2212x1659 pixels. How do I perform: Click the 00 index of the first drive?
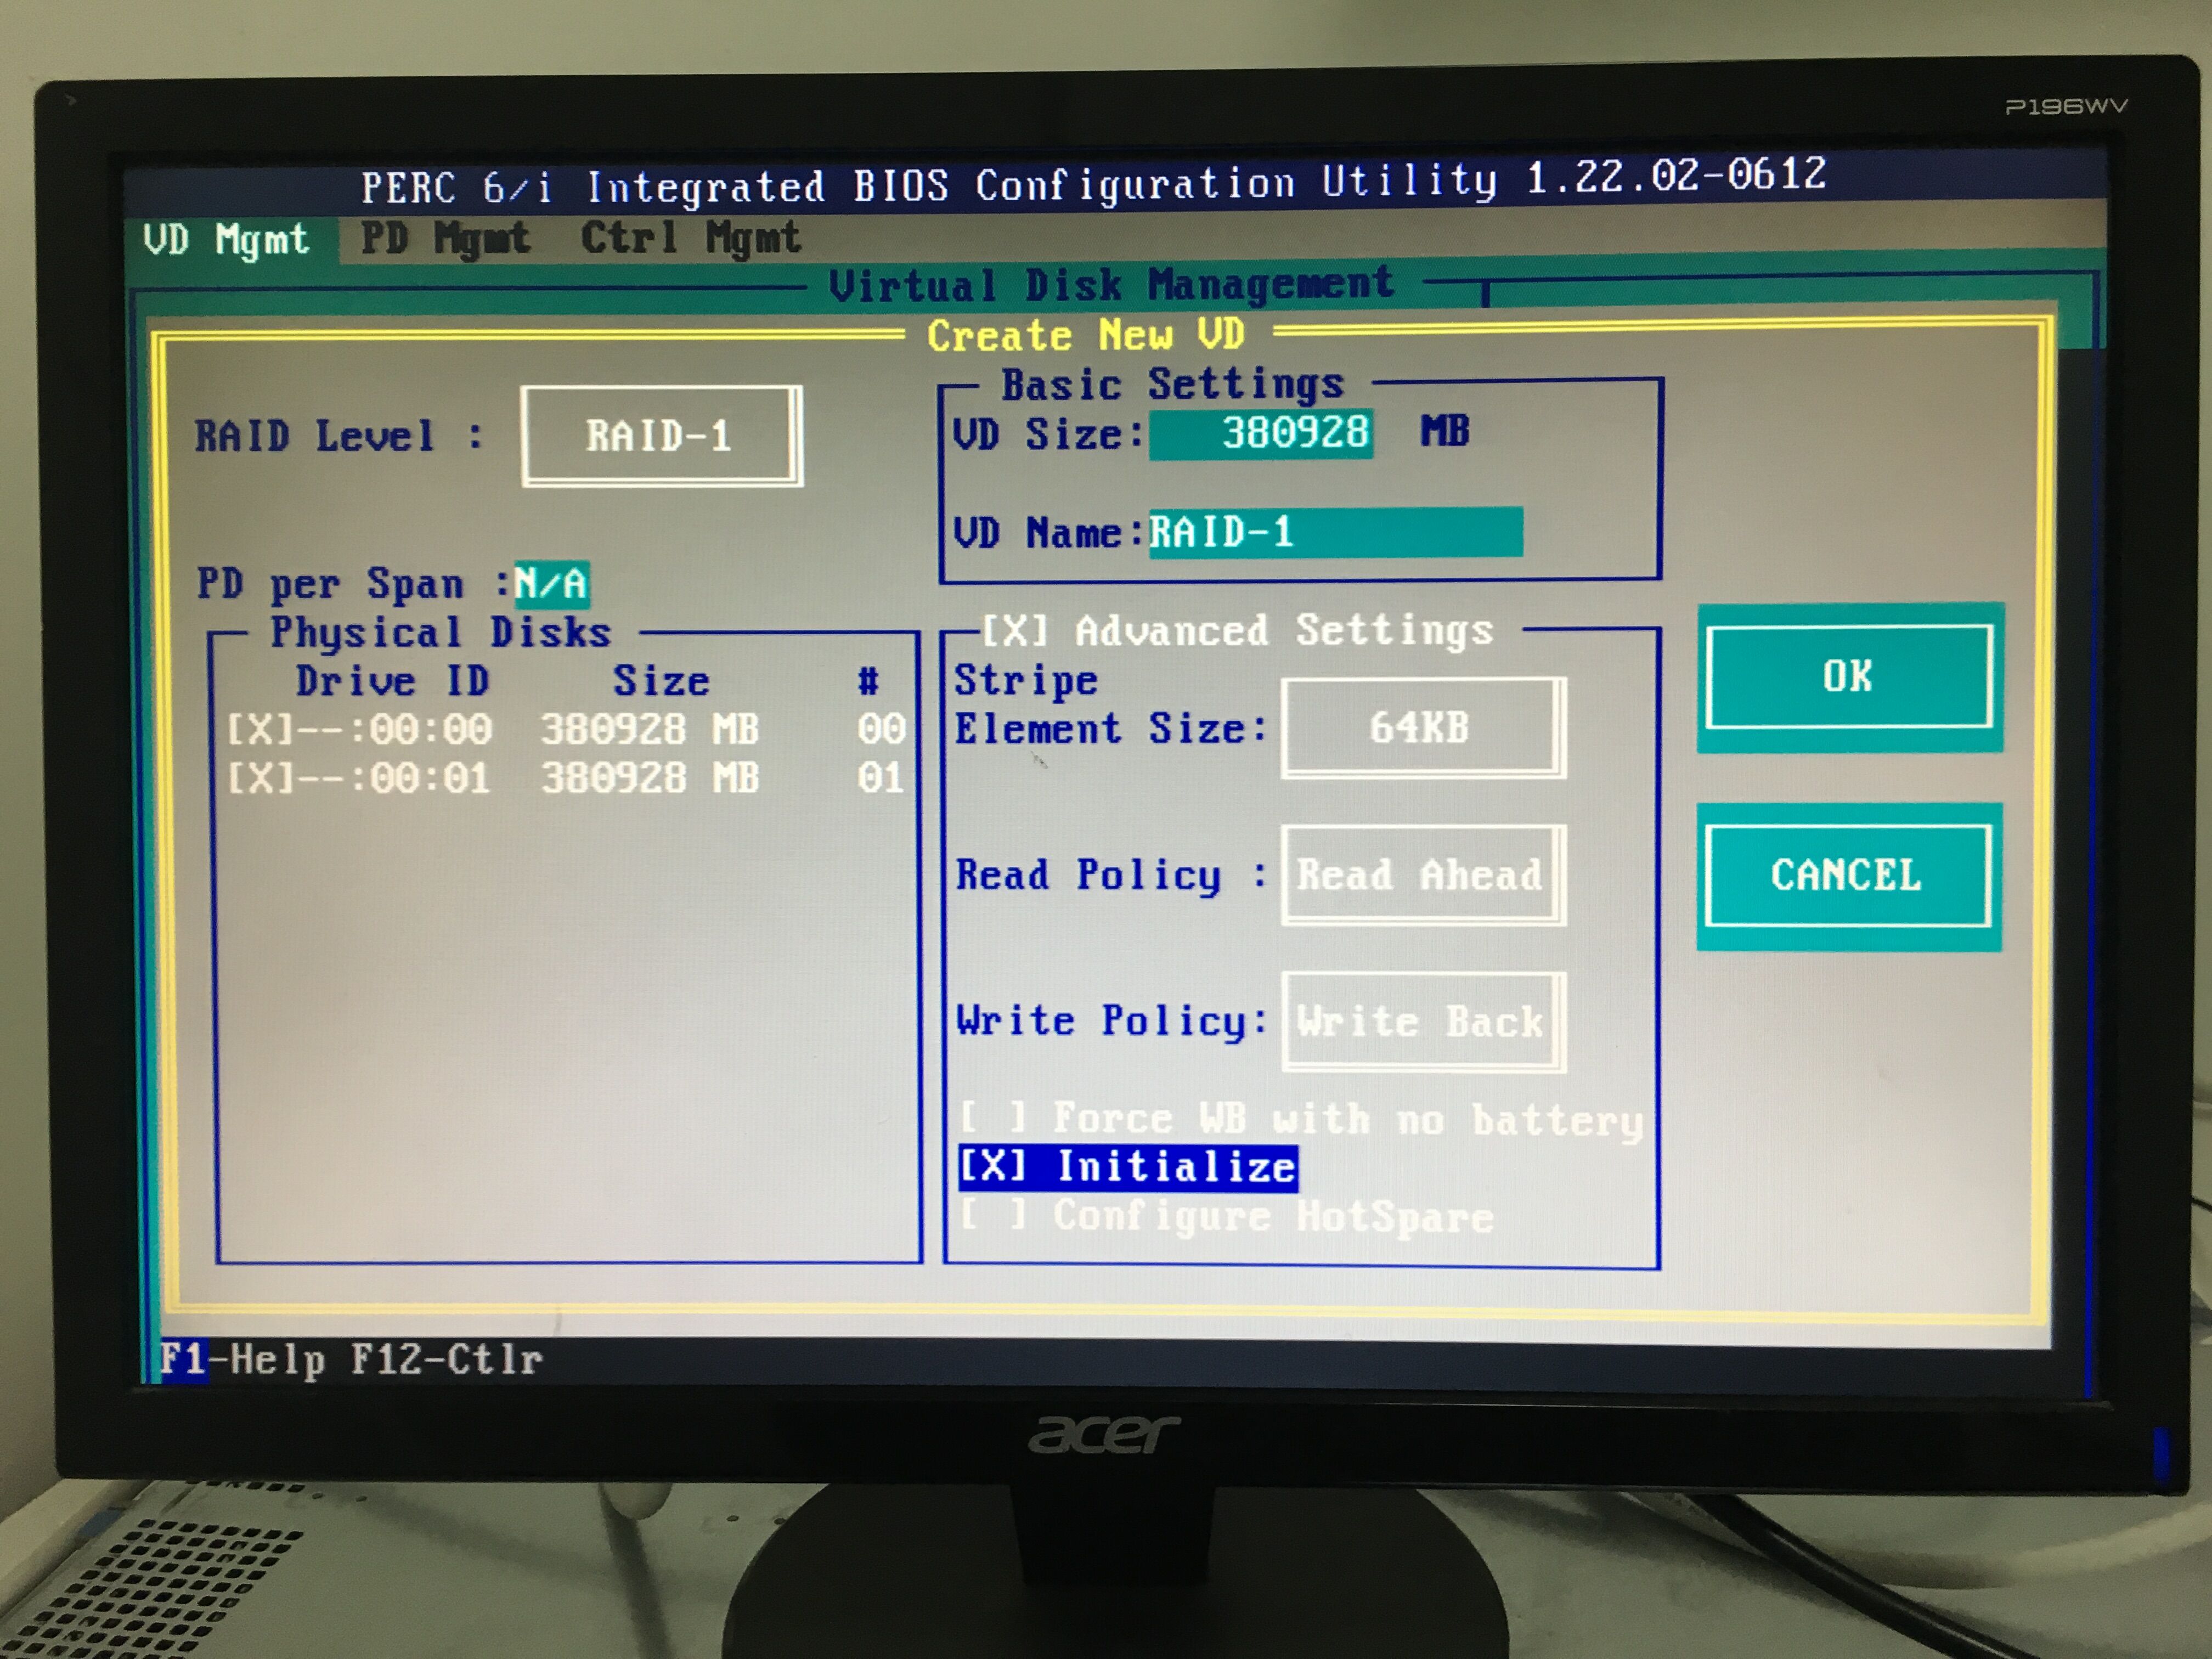pos(881,728)
